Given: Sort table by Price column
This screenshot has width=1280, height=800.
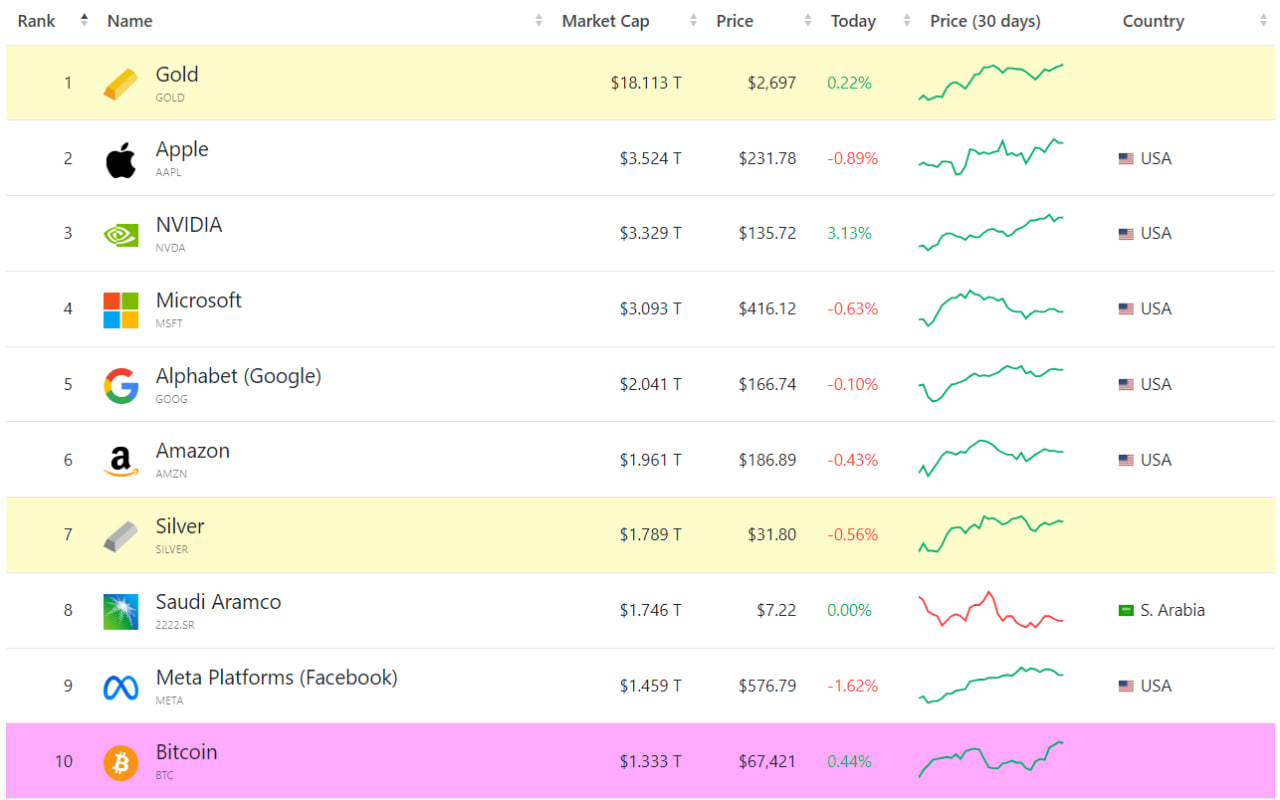Looking at the screenshot, I should 734,21.
